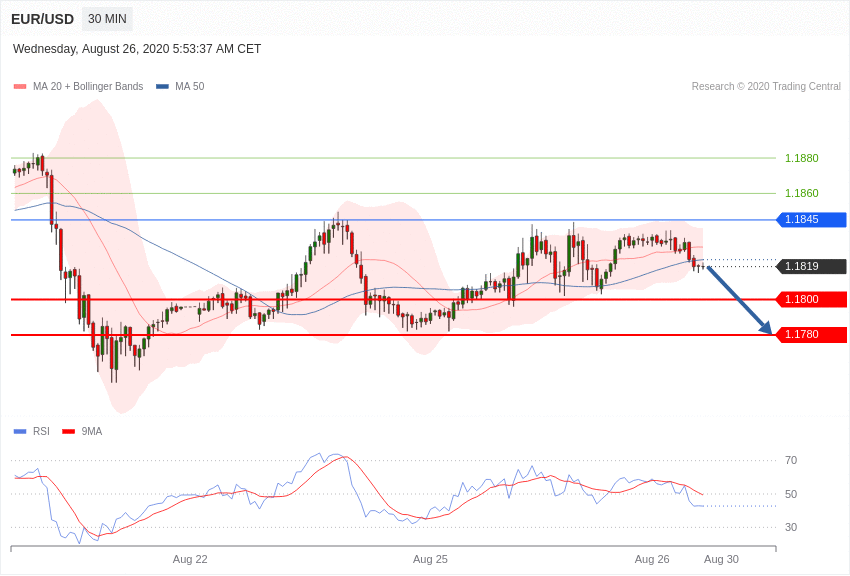Screen dimensions: 850x576
Task: Toggle the 9MA legend label
Action: click(92, 431)
